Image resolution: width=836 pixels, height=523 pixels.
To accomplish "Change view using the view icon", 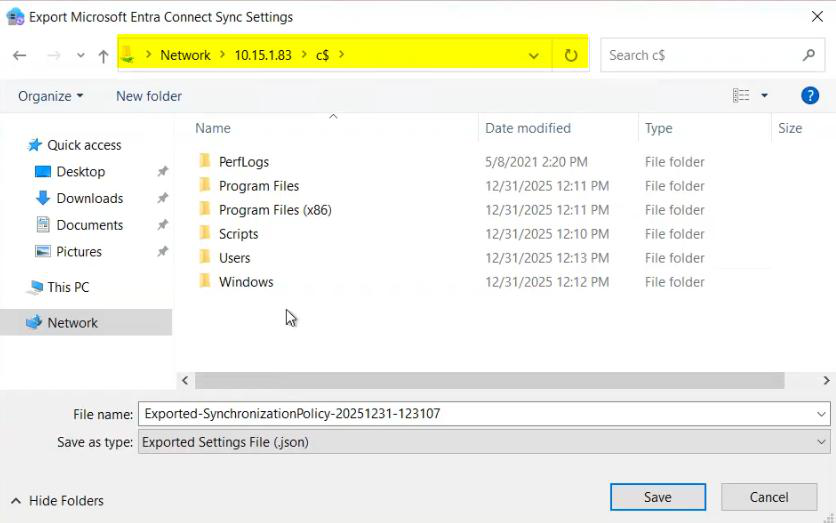I will pyautogui.click(x=741, y=95).
